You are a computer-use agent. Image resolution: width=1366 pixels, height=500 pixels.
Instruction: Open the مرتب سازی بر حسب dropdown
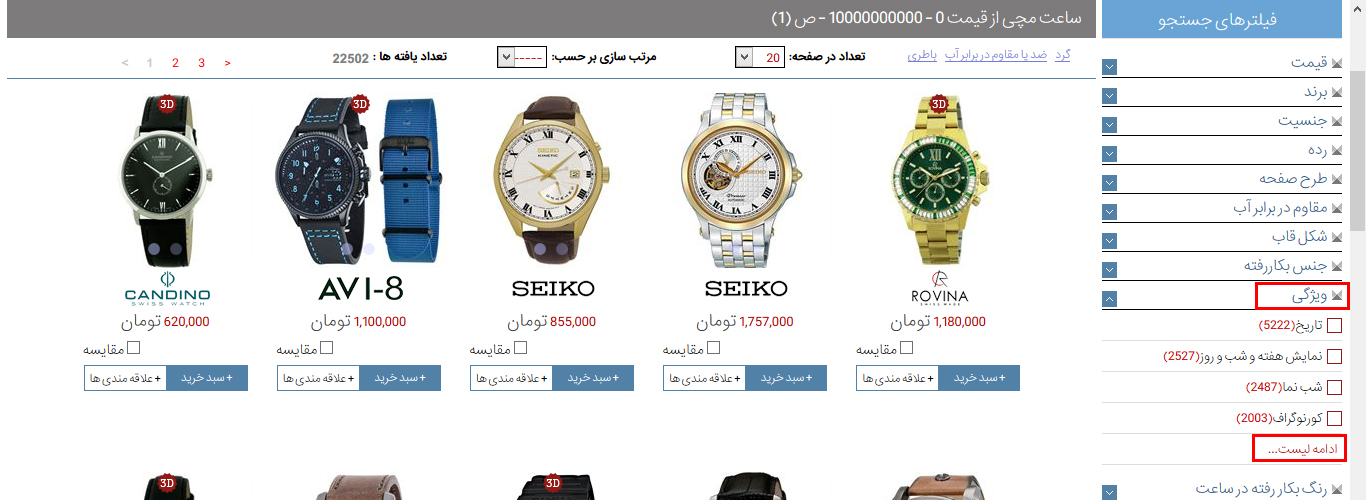pyautogui.click(x=522, y=57)
